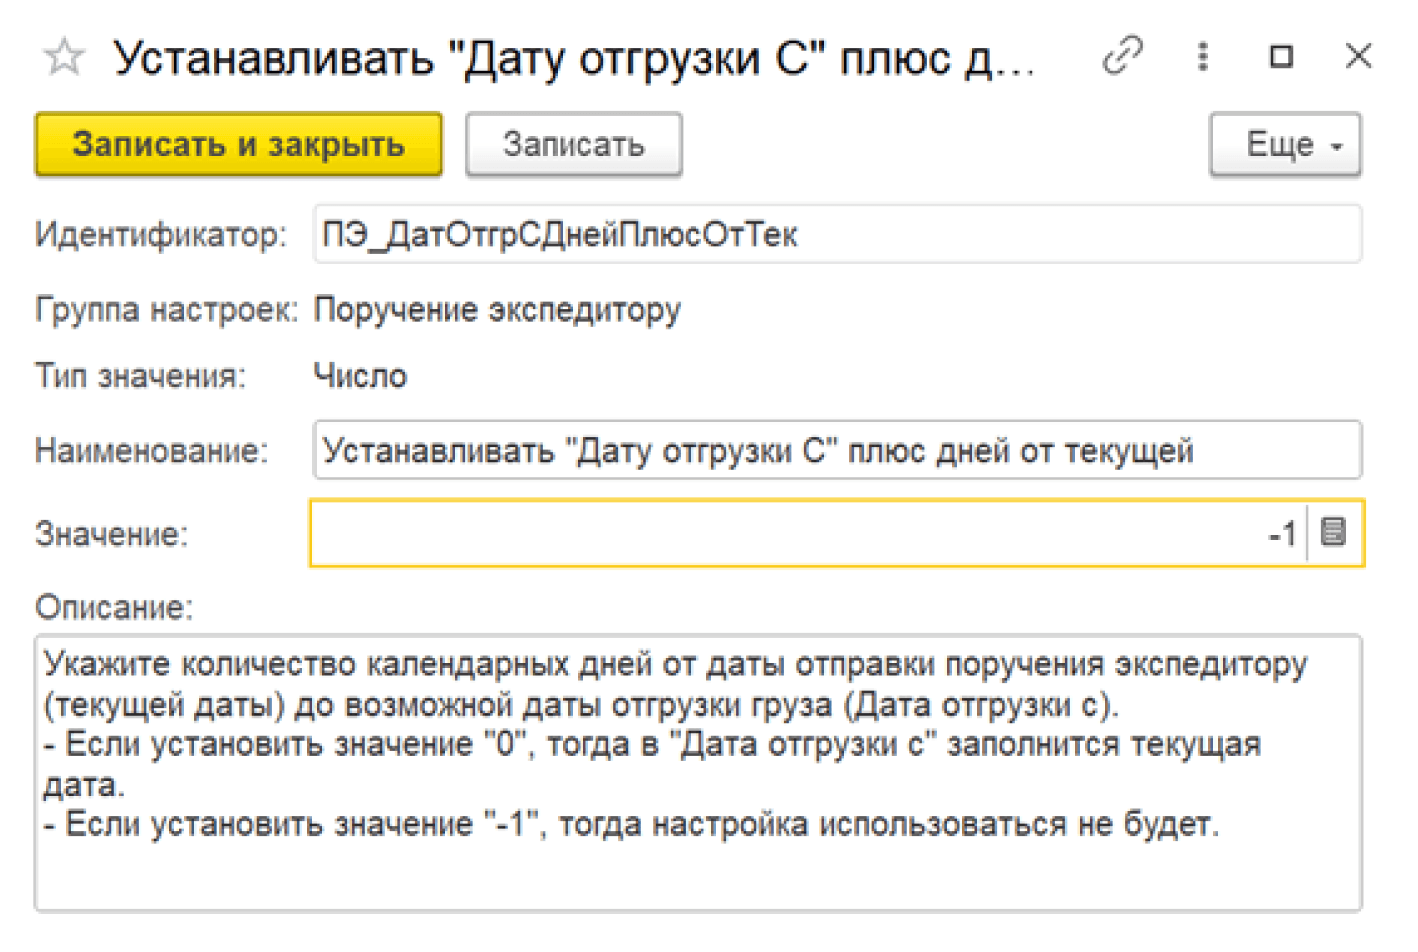Click the Тип значения label
The image size is (1418, 952).
point(140,376)
